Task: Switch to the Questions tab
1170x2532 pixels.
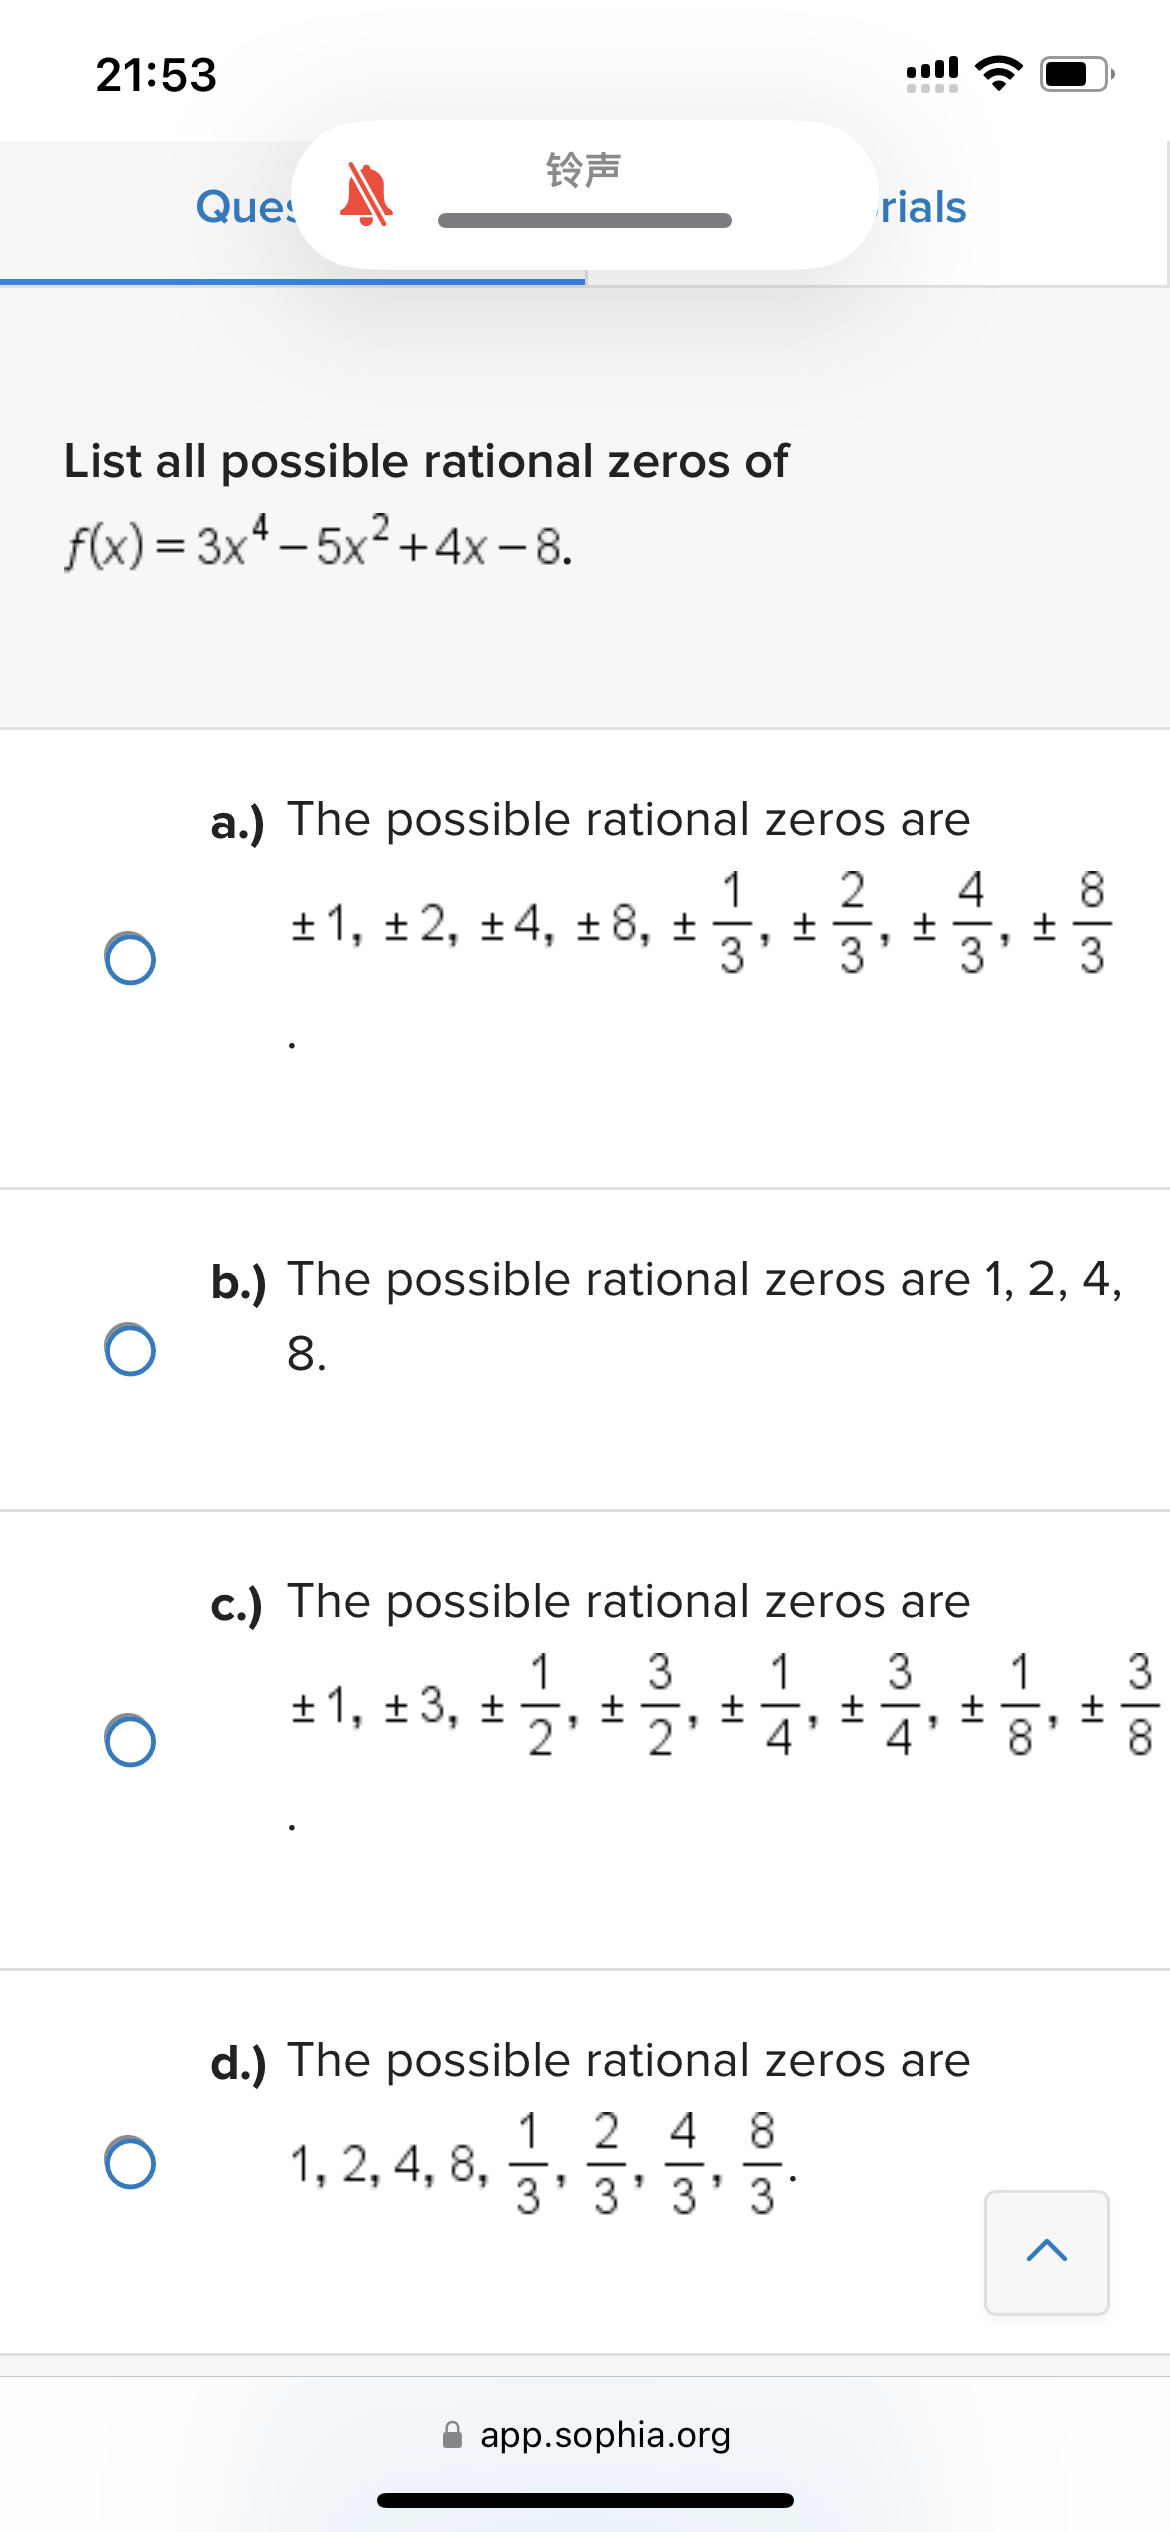Action: tap(248, 208)
